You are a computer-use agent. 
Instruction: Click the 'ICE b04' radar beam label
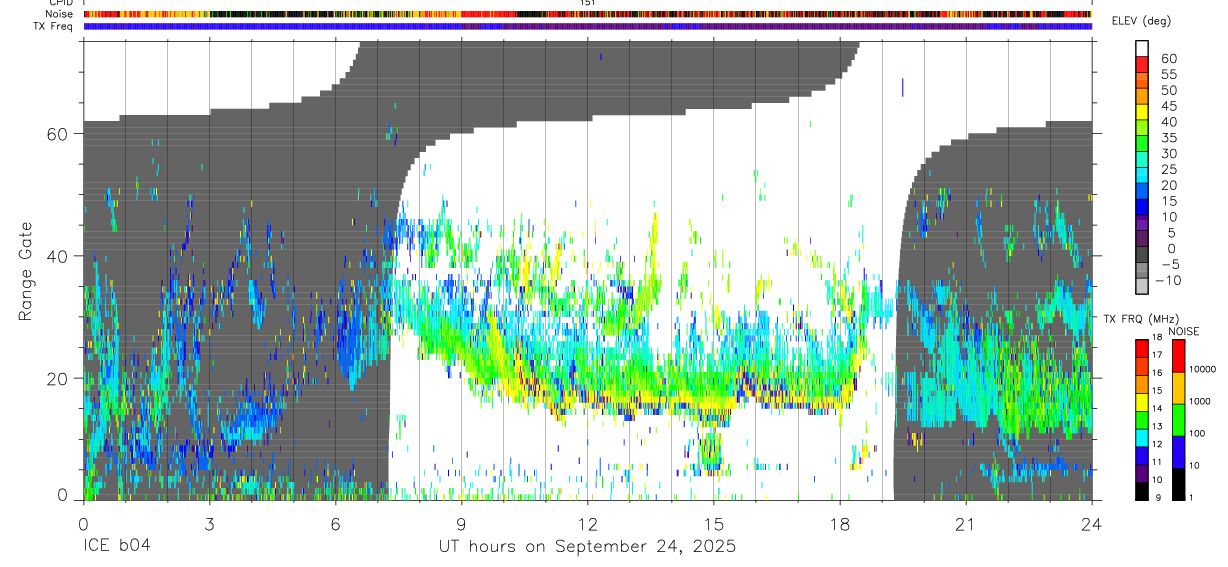(118, 547)
